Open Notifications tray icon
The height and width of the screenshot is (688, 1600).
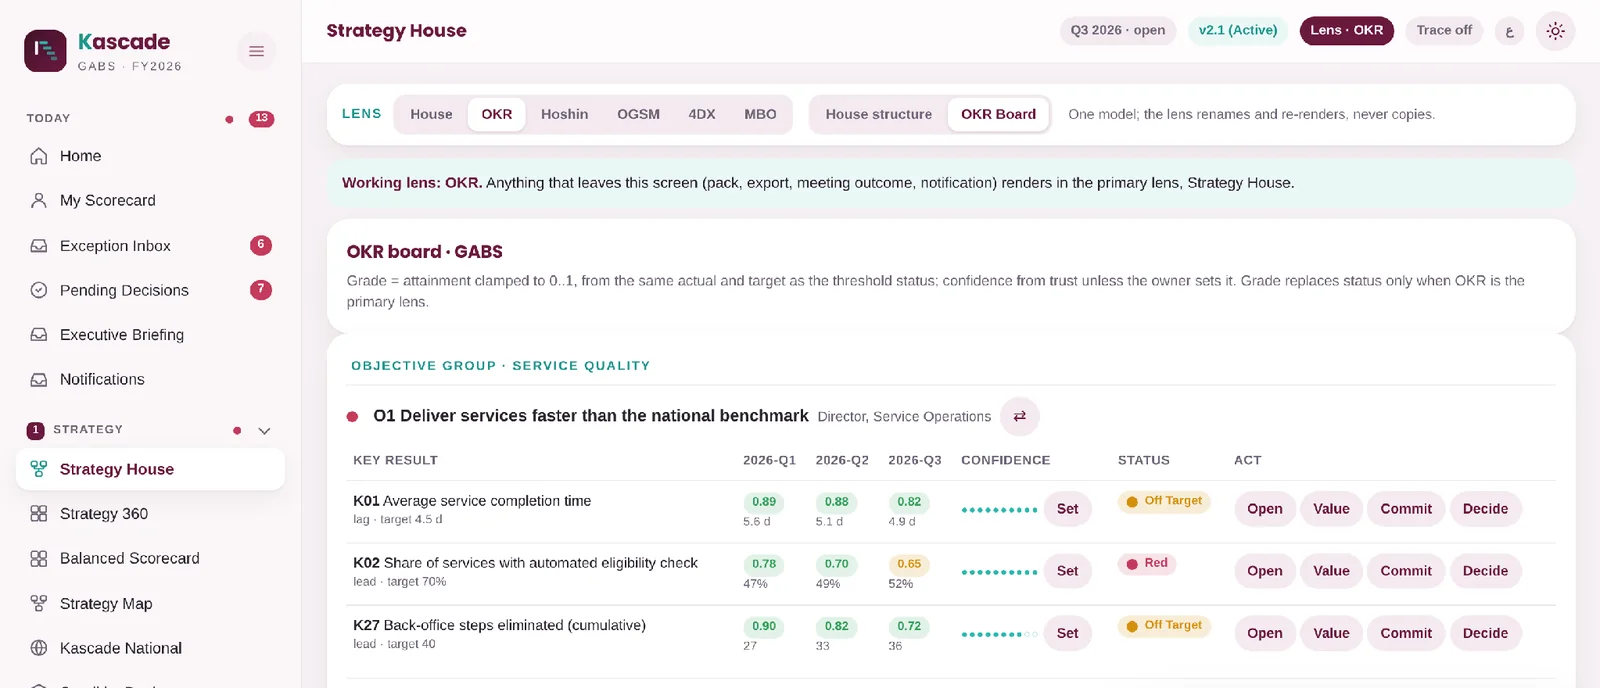(x=39, y=380)
